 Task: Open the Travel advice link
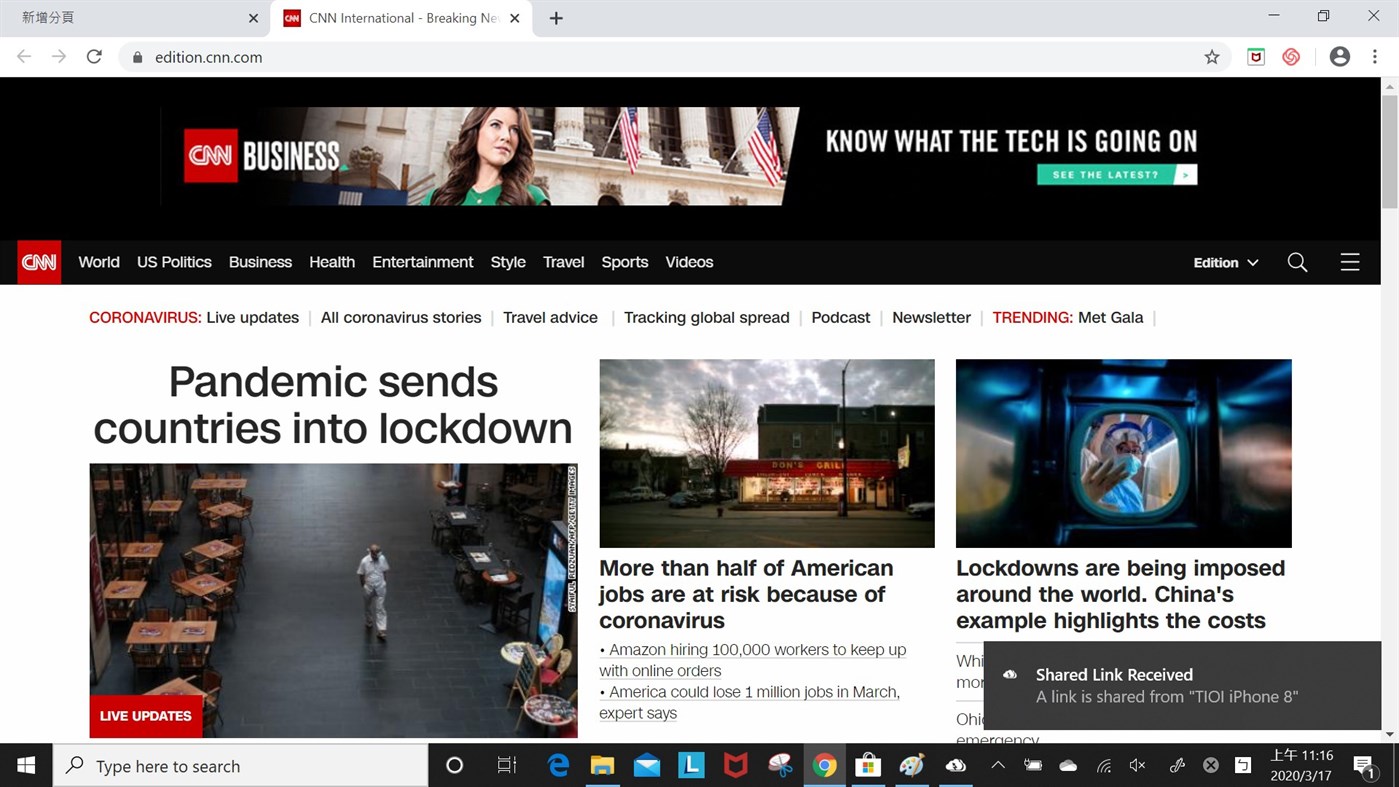coord(550,317)
